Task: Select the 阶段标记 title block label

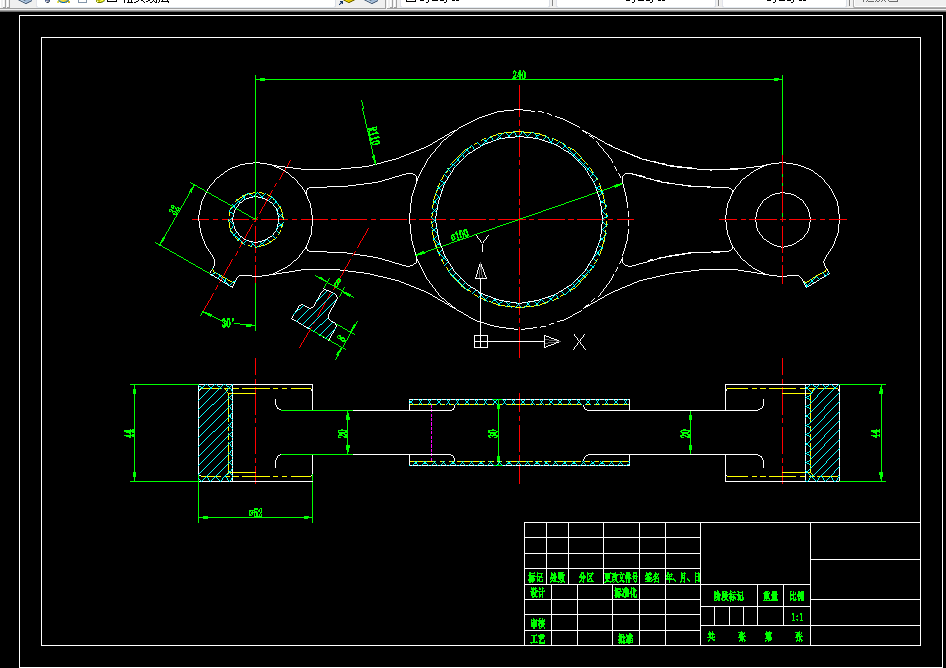Action: point(729,596)
